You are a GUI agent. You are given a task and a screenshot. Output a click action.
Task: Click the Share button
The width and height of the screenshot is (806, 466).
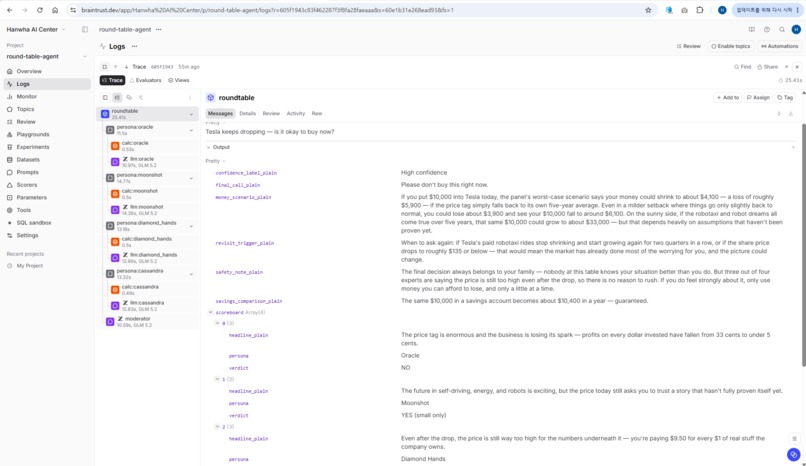(x=767, y=67)
